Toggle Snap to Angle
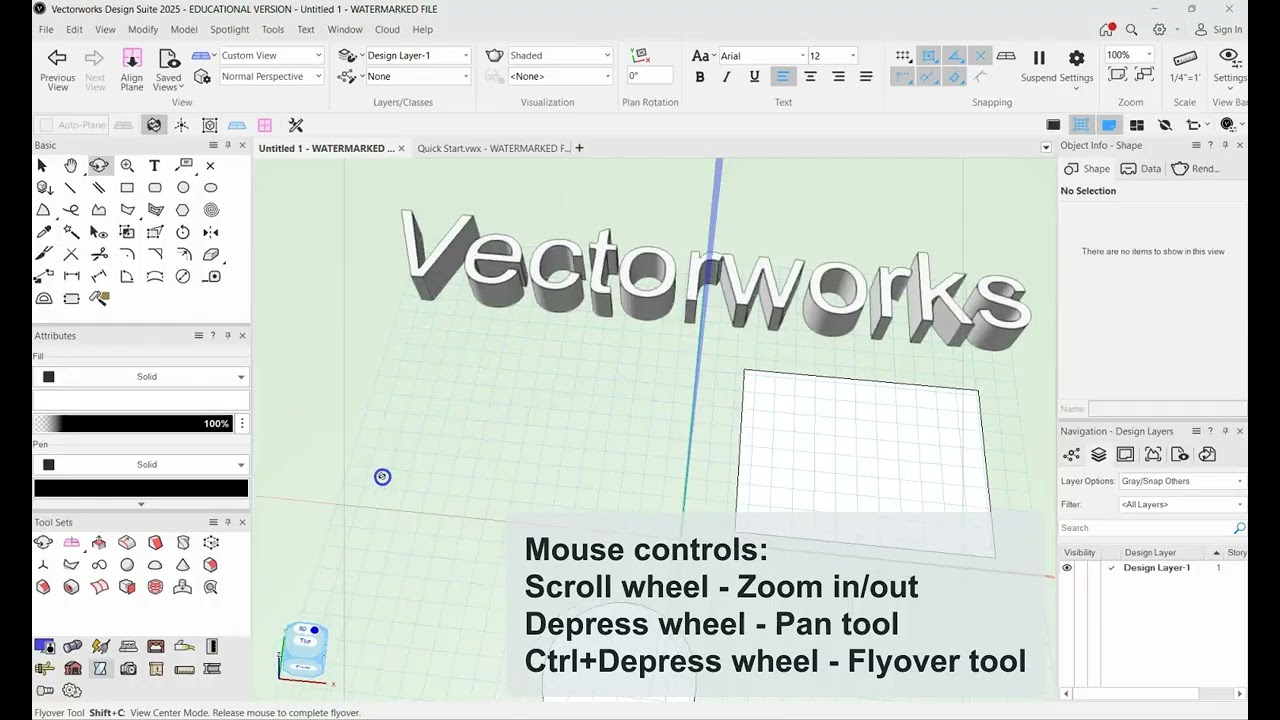The height and width of the screenshot is (720, 1280). [955, 56]
